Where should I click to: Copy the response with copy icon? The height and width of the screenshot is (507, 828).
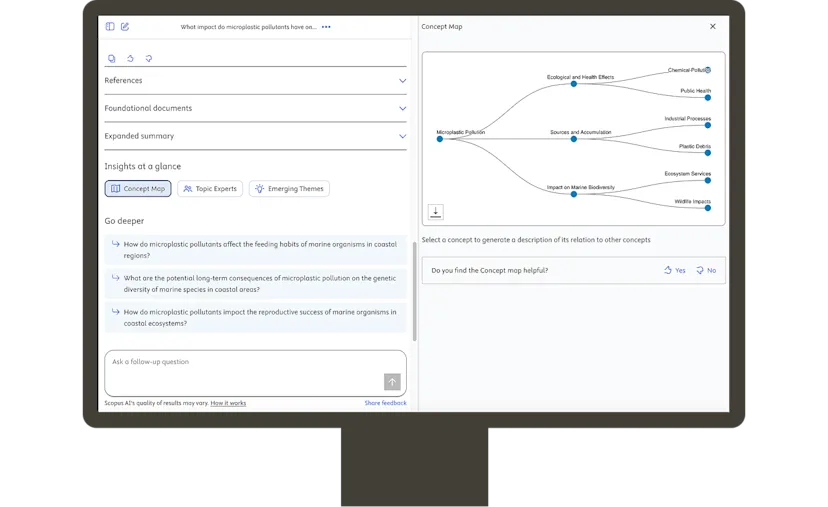pos(111,59)
